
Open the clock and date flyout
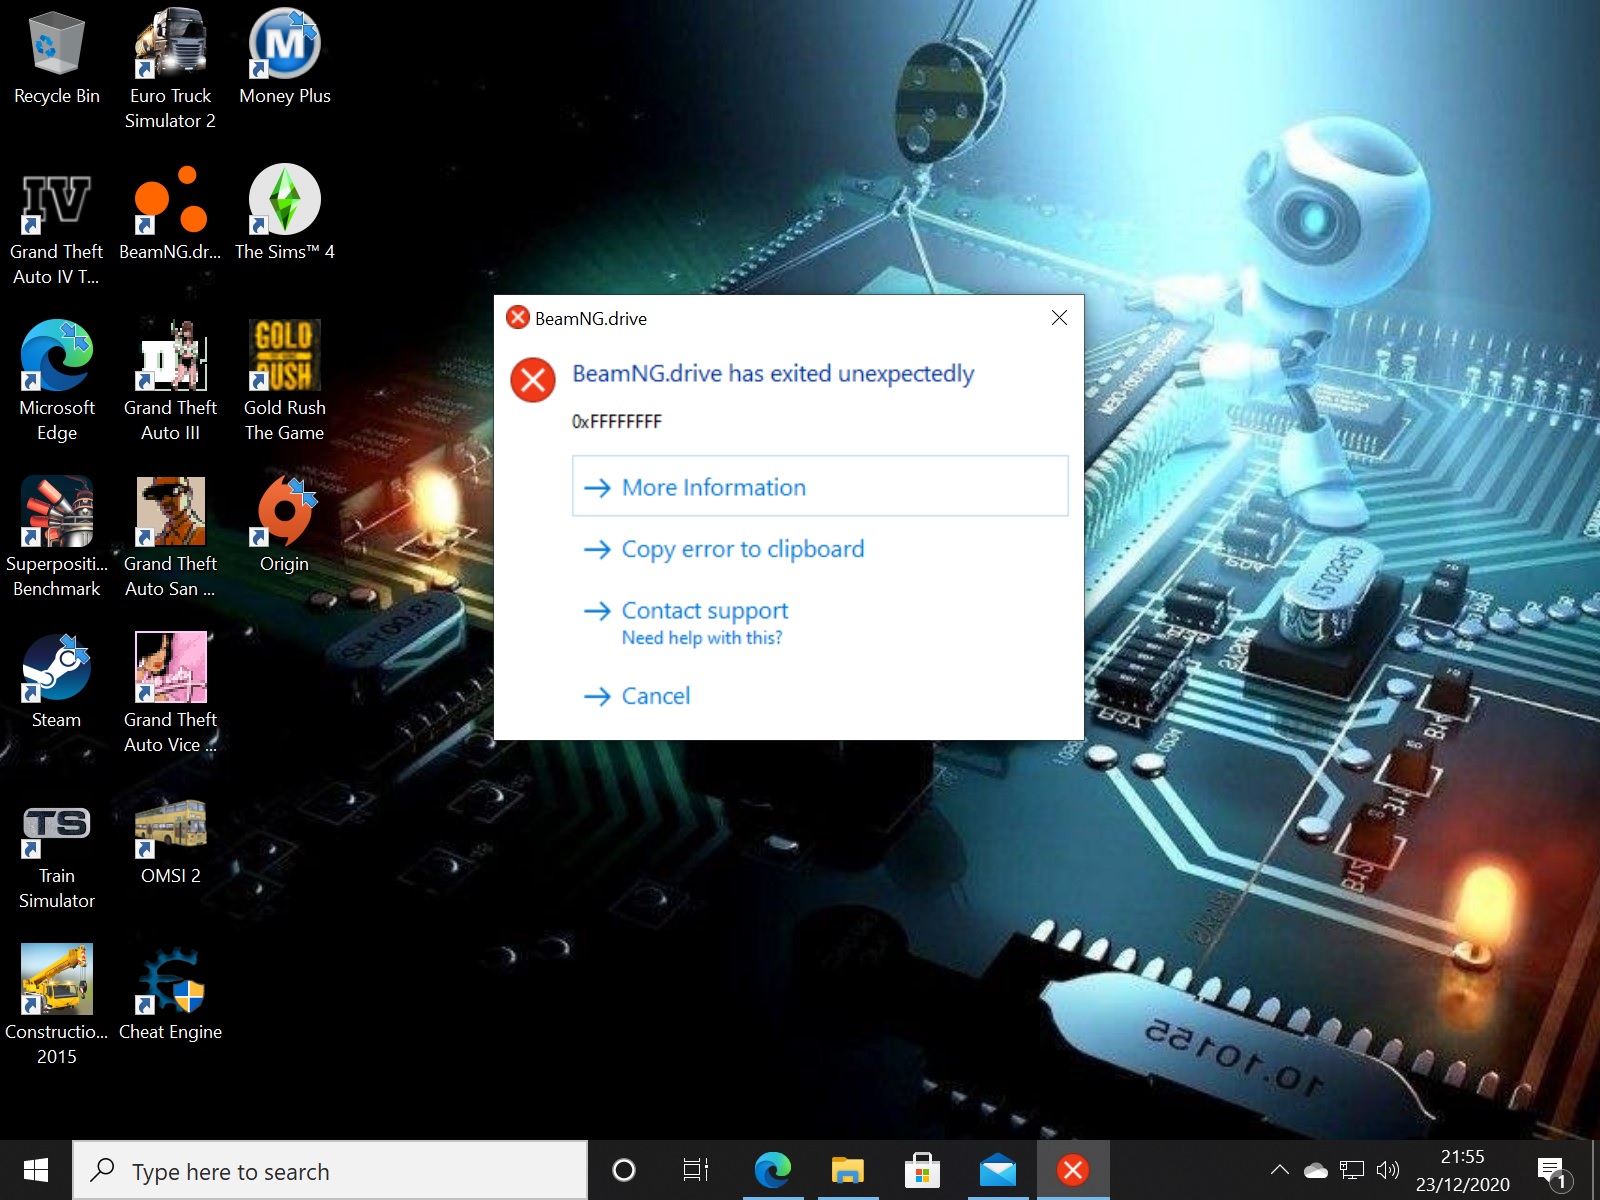tap(1463, 1170)
